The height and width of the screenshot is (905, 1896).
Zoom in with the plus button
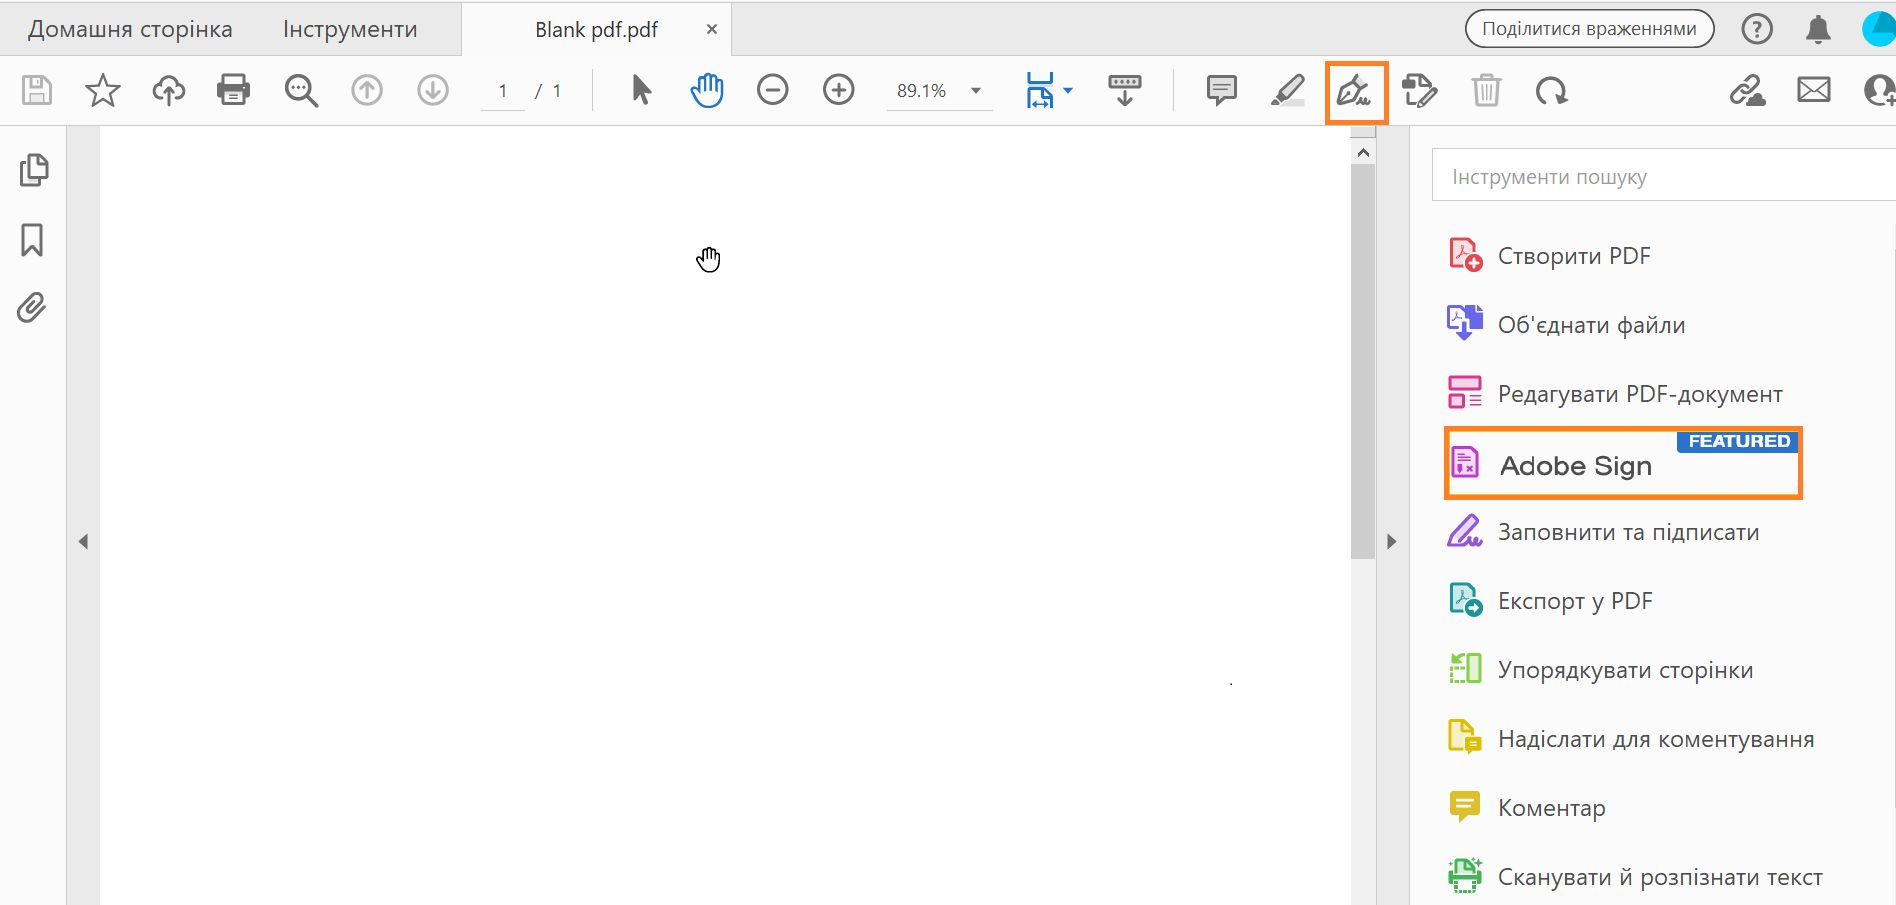tap(838, 91)
